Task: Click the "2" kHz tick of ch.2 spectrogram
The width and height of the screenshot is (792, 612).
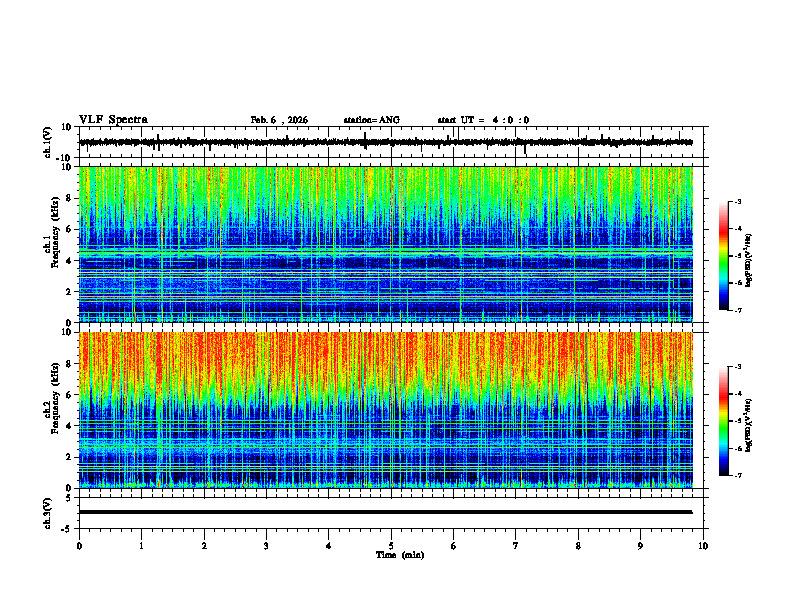Action: tap(69, 457)
